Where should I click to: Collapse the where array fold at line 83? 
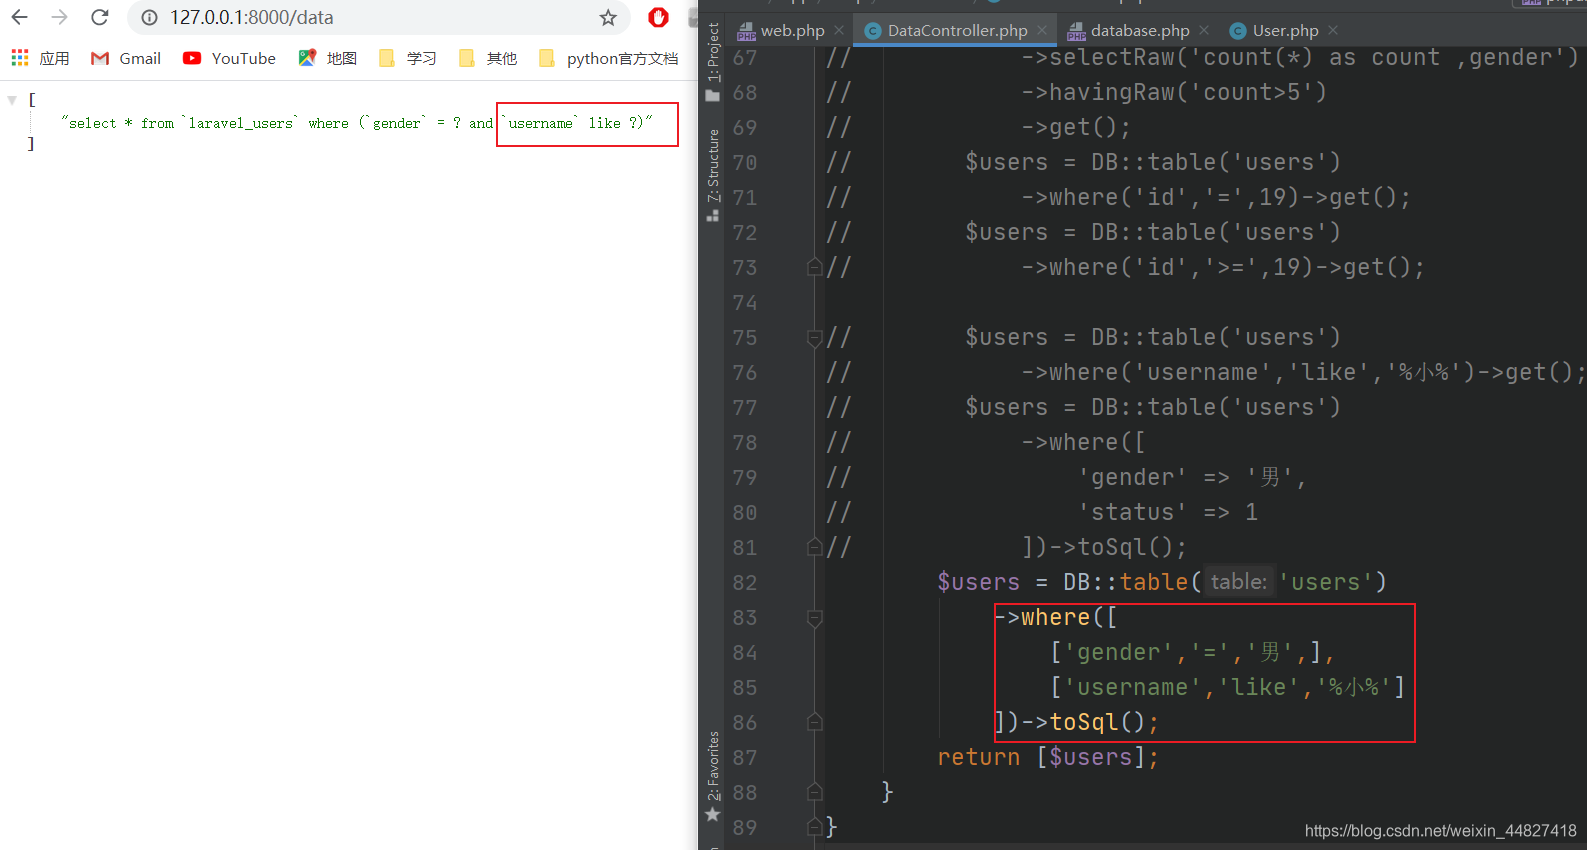[x=815, y=618]
